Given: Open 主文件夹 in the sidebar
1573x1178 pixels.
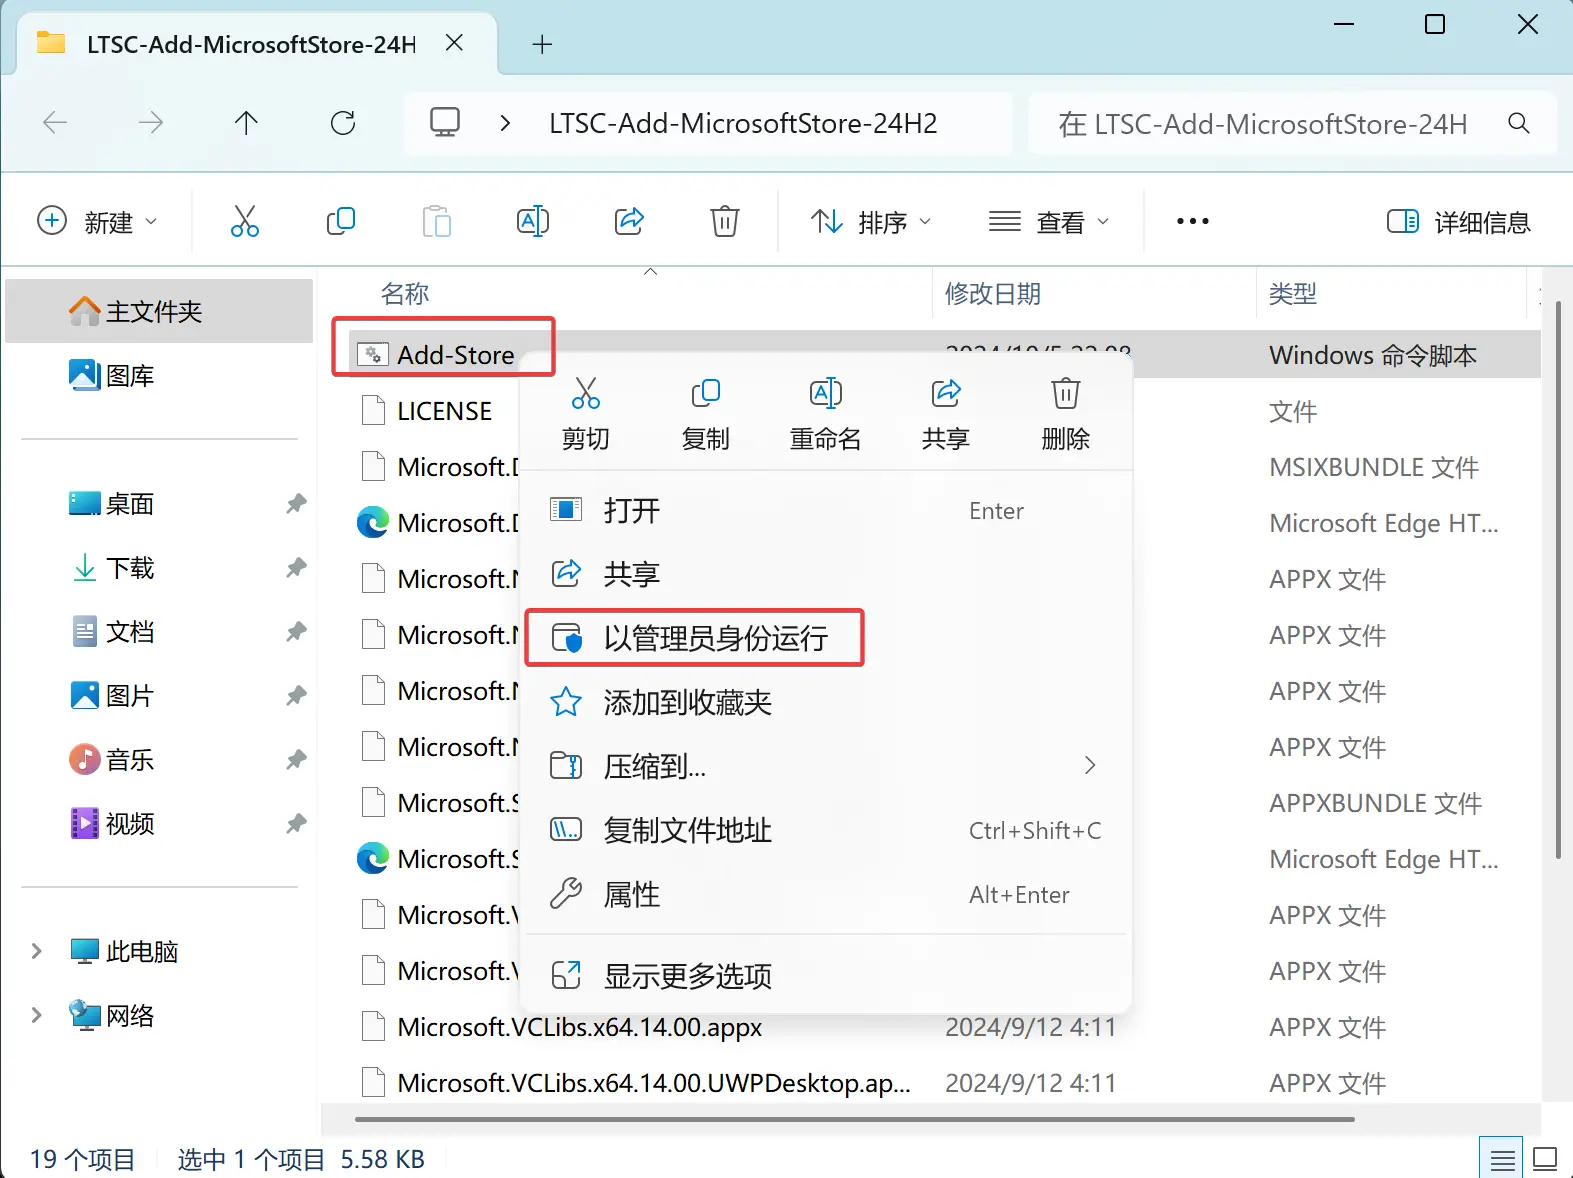Looking at the screenshot, I should [x=159, y=311].
